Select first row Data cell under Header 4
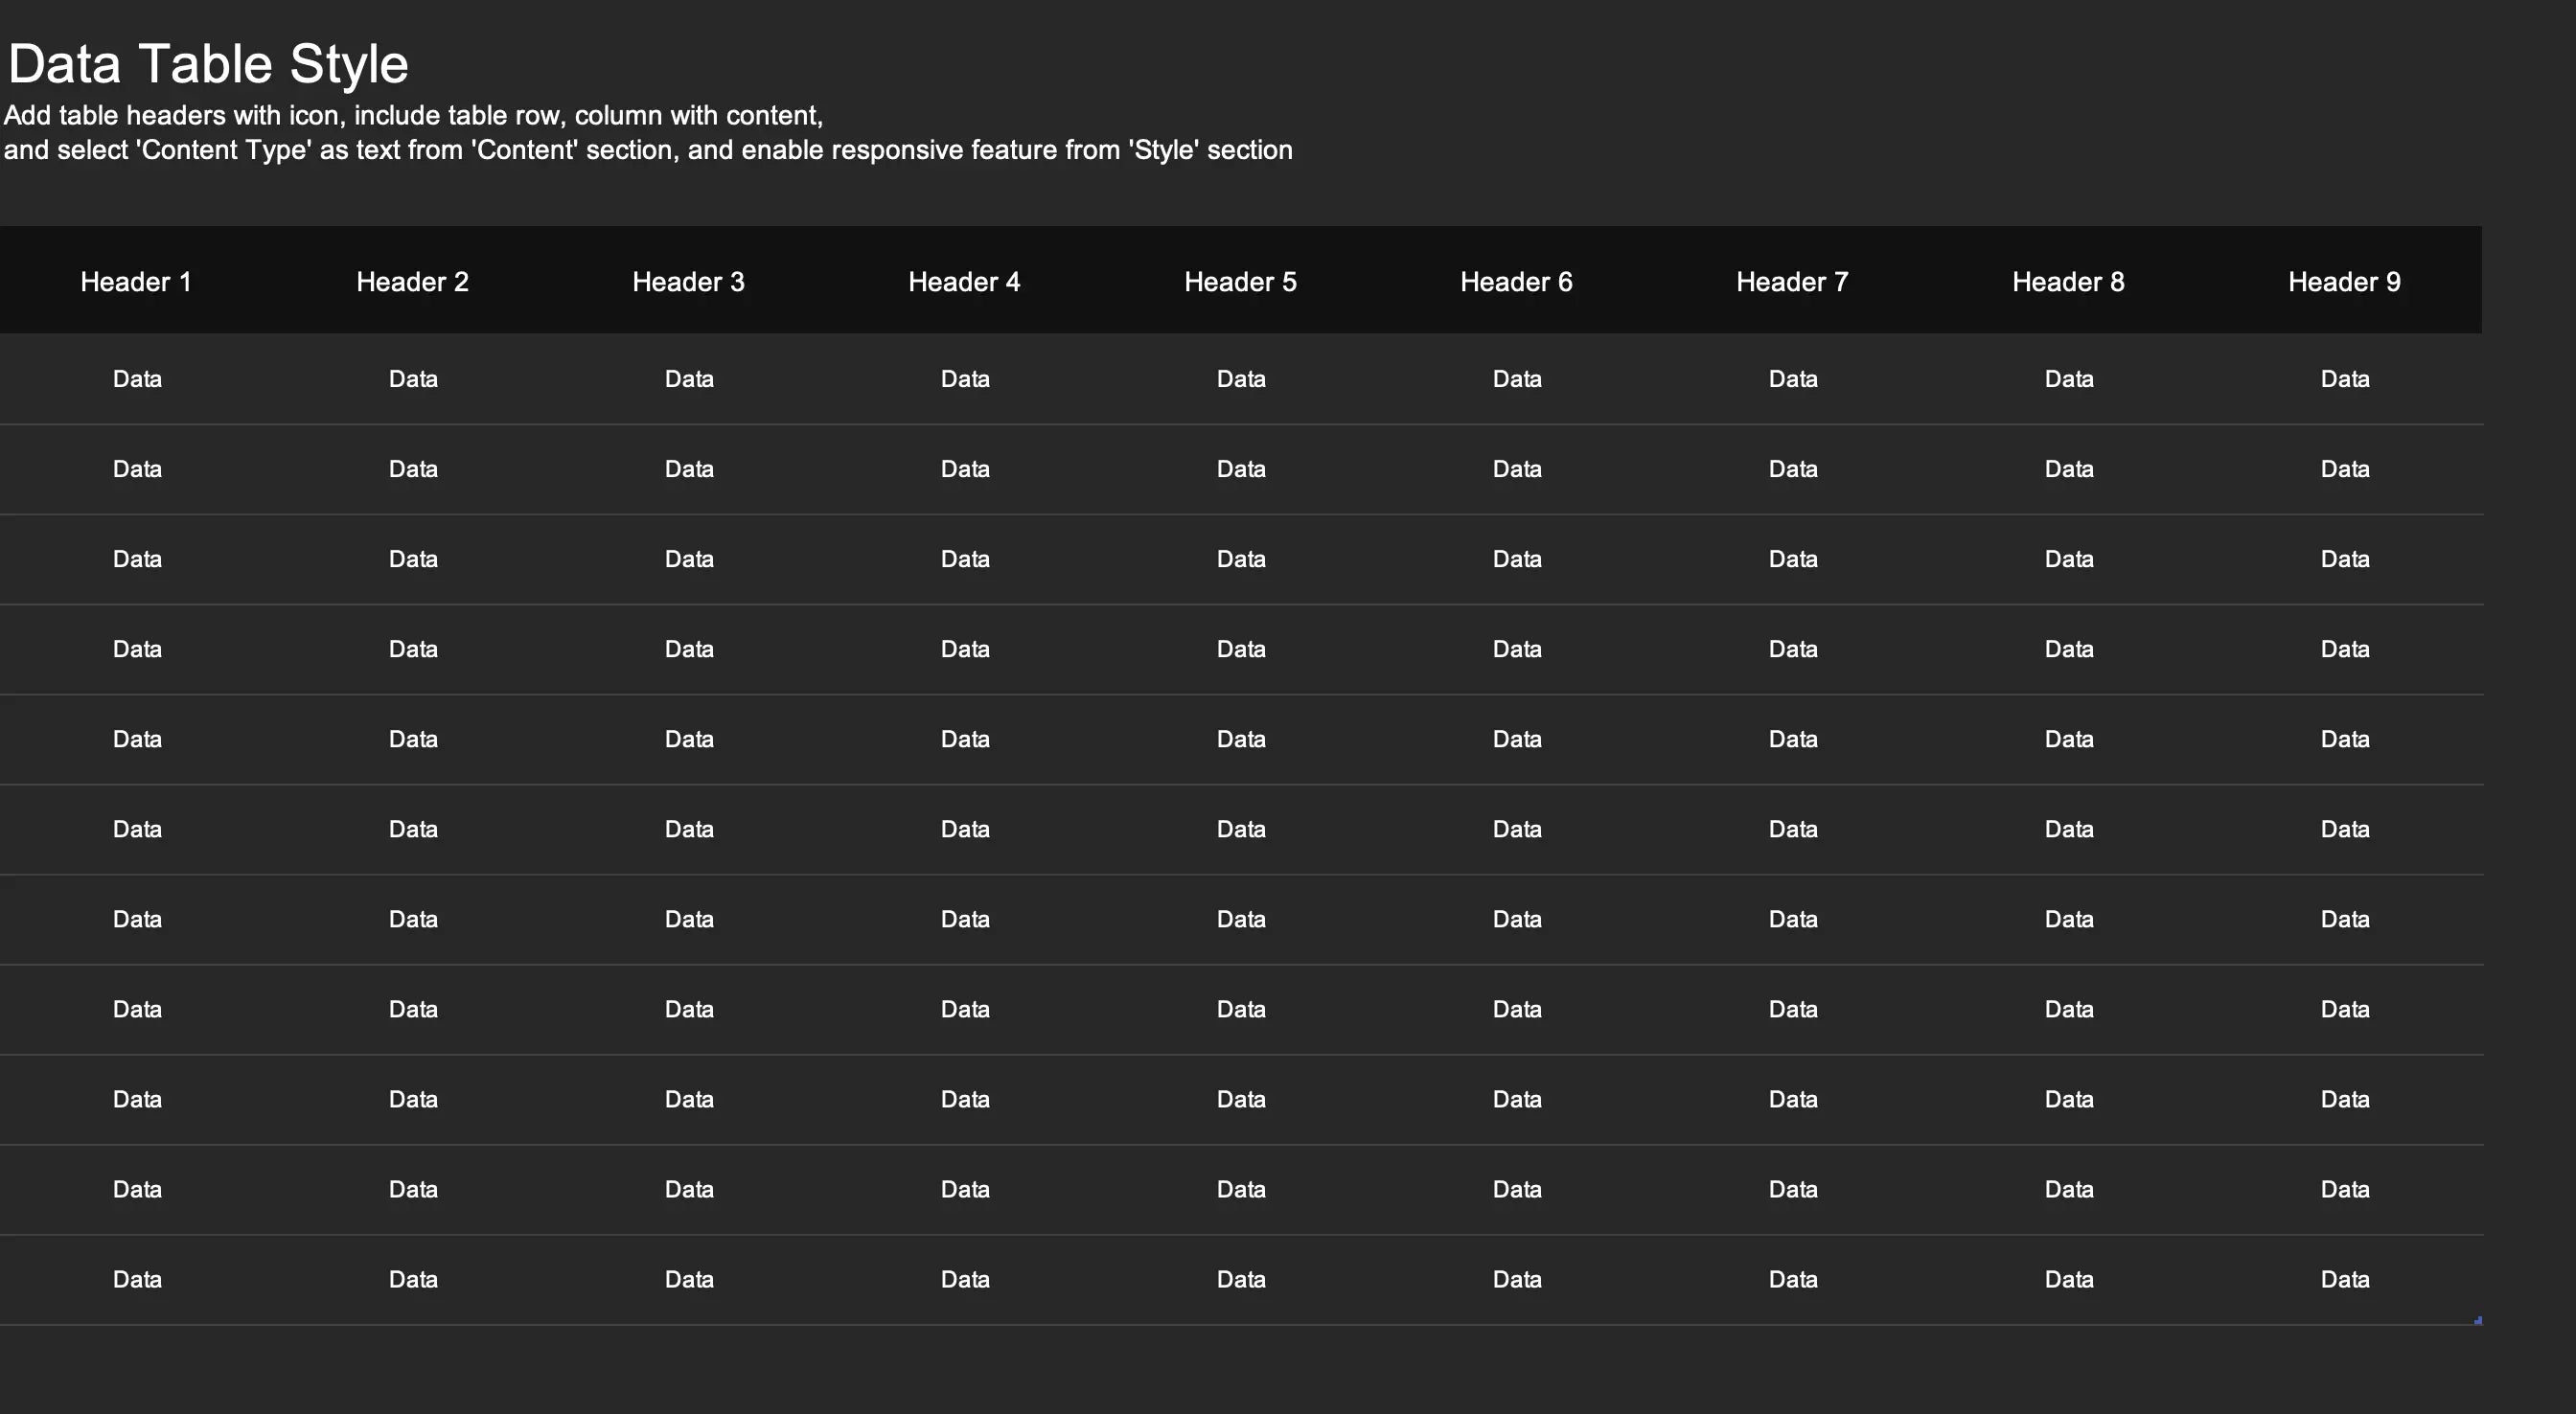2576x1414 pixels. click(x=965, y=379)
